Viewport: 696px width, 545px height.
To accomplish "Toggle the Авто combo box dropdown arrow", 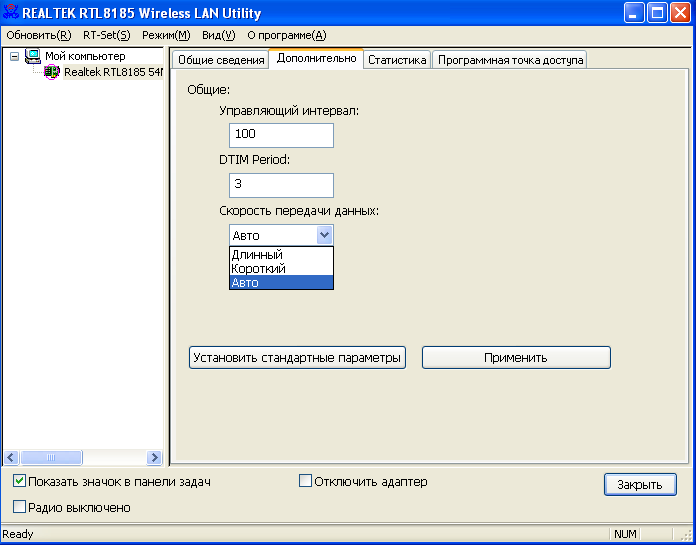I will click(324, 235).
